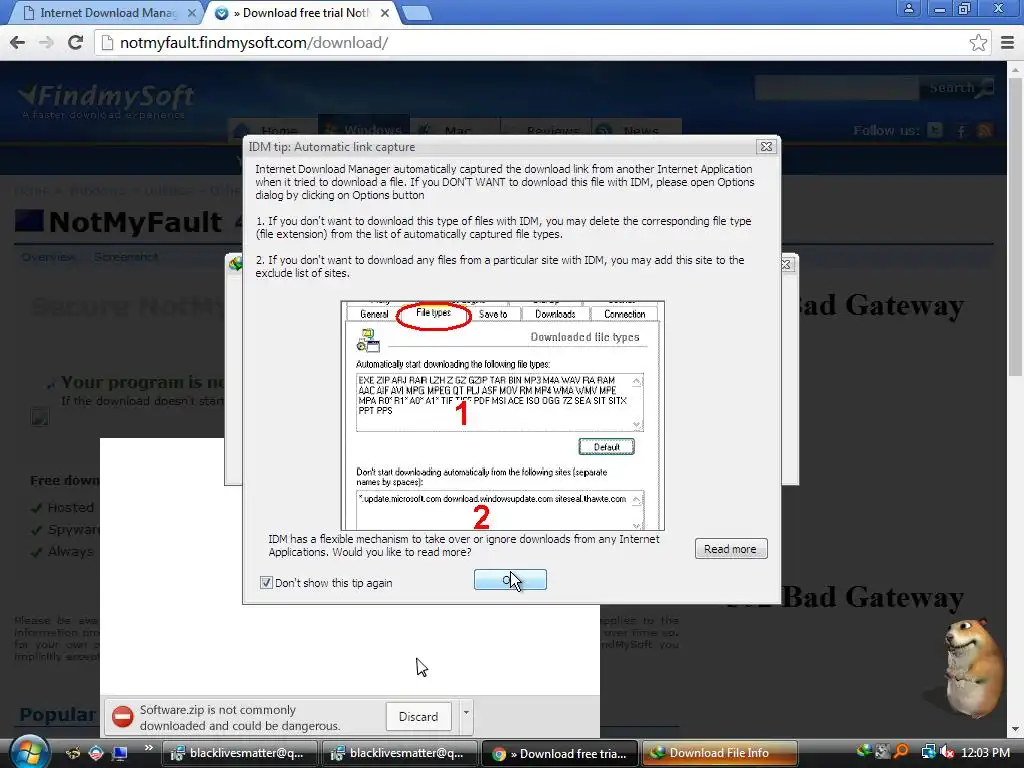Click the show desktop quick launch icon
Screen dimensions: 1024x768
(119, 753)
